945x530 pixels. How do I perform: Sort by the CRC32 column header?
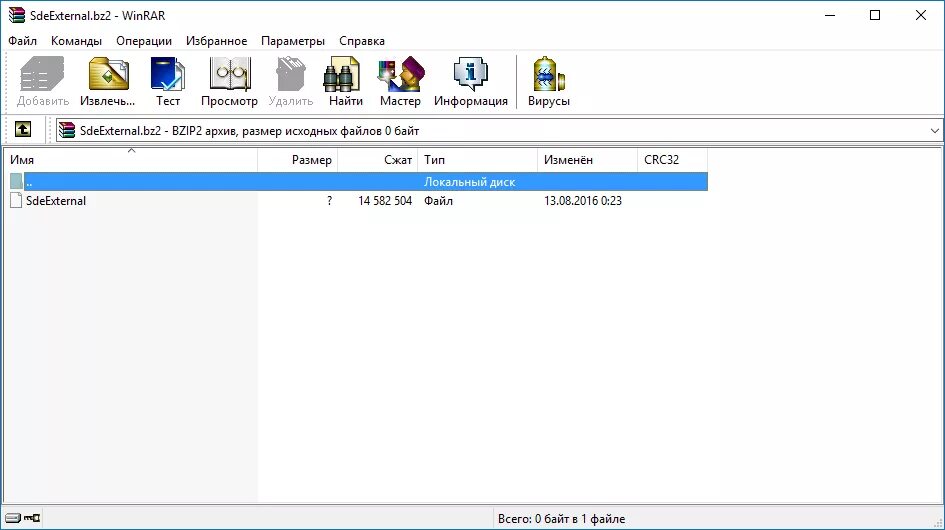(x=673, y=160)
